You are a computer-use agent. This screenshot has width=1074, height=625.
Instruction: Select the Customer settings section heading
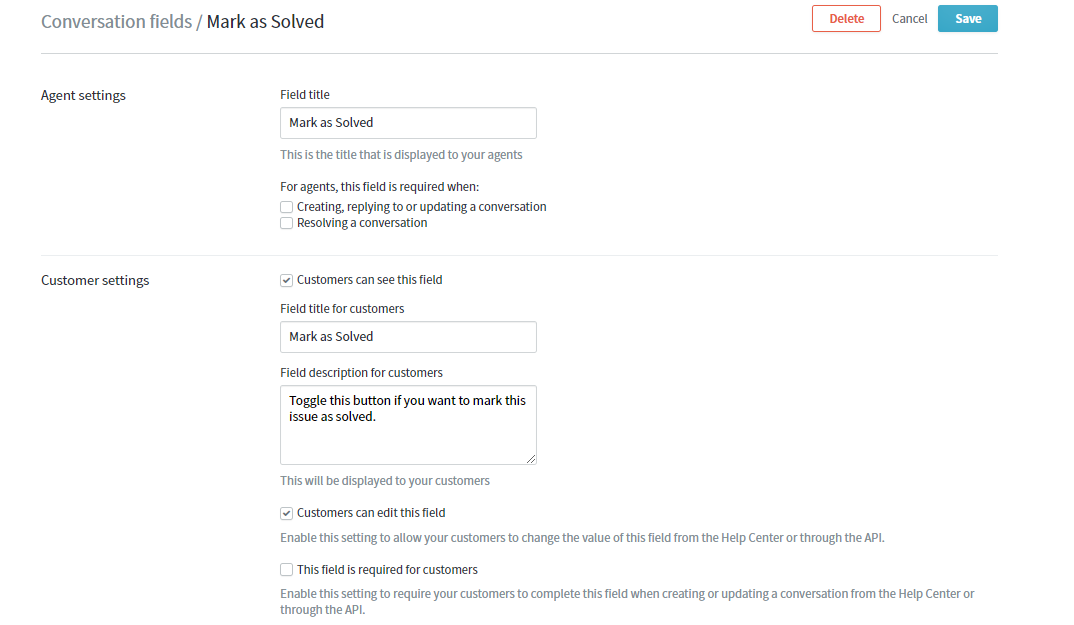tap(95, 281)
